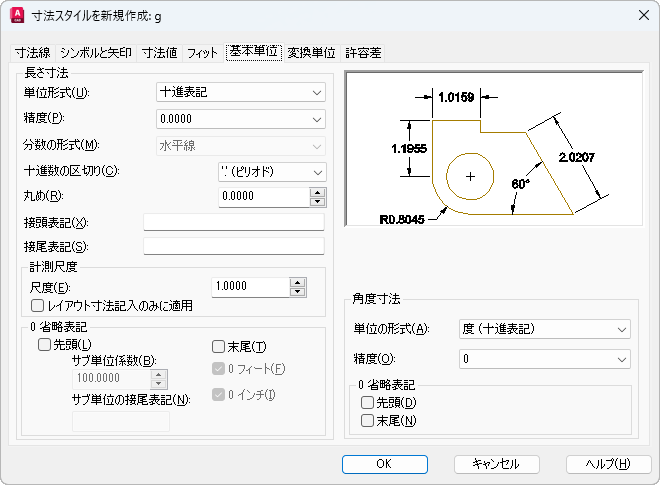Check linear 末尾(T) zero suppression
Viewport: 660px width, 485px height.
point(218,347)
